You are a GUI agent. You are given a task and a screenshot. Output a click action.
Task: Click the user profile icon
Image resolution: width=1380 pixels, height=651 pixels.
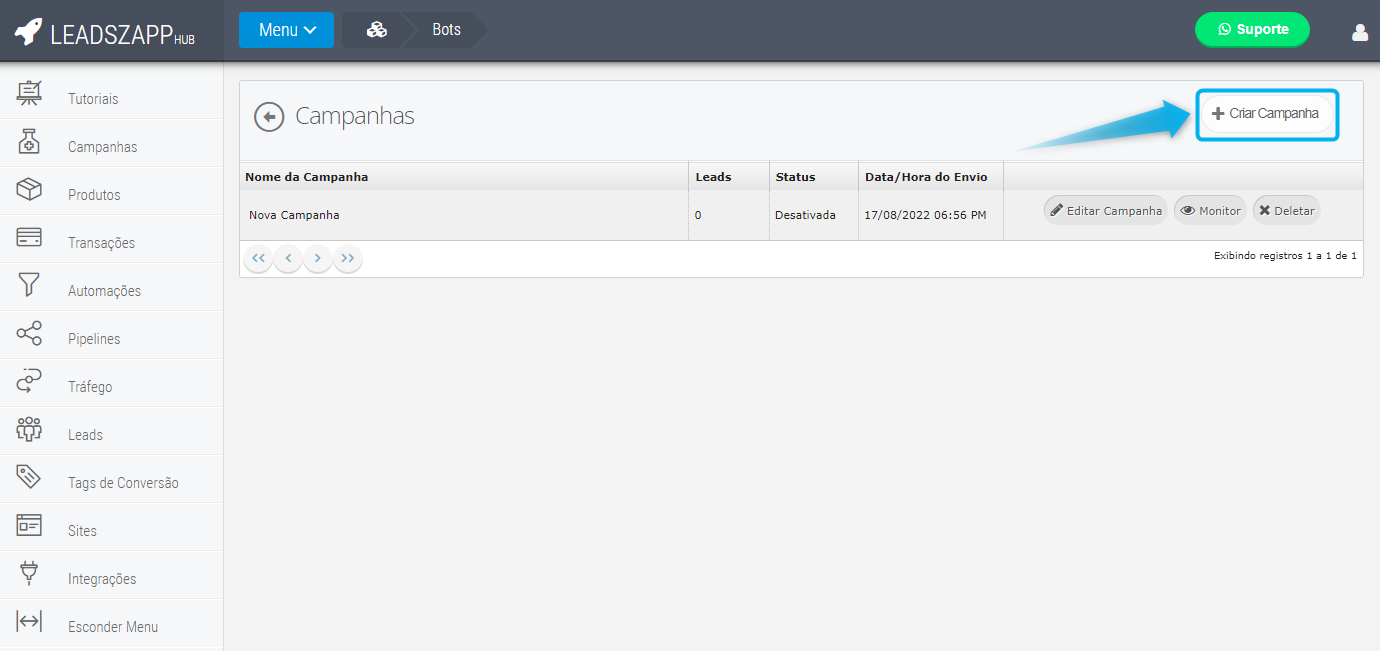pos(1359,32)
